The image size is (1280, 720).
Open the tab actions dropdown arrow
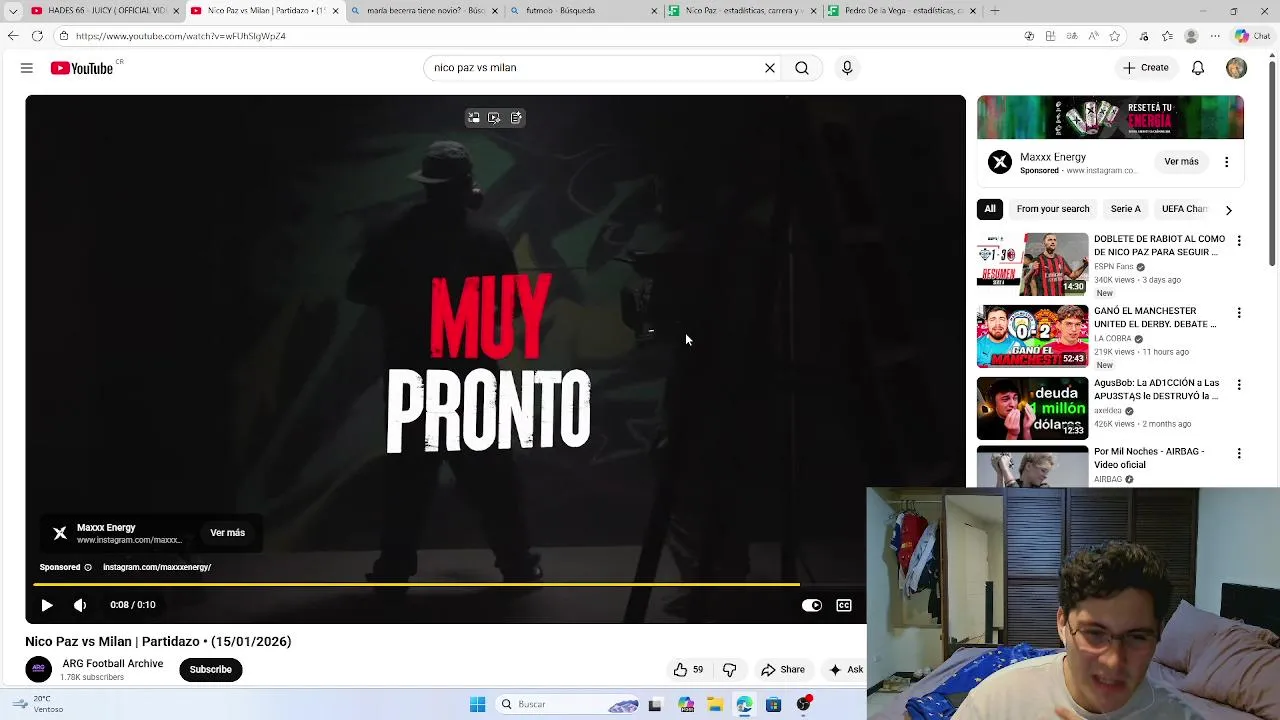(13, 11)
